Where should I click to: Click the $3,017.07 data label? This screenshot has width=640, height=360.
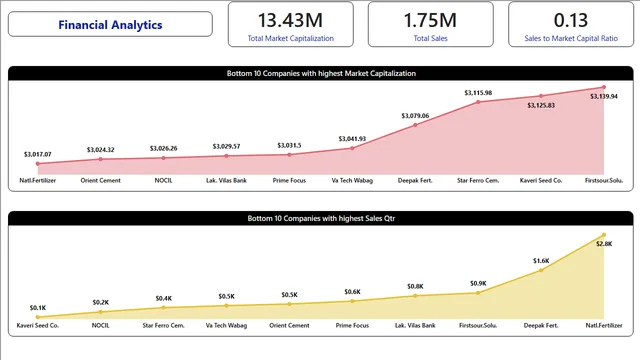click(x=38, y=154)
